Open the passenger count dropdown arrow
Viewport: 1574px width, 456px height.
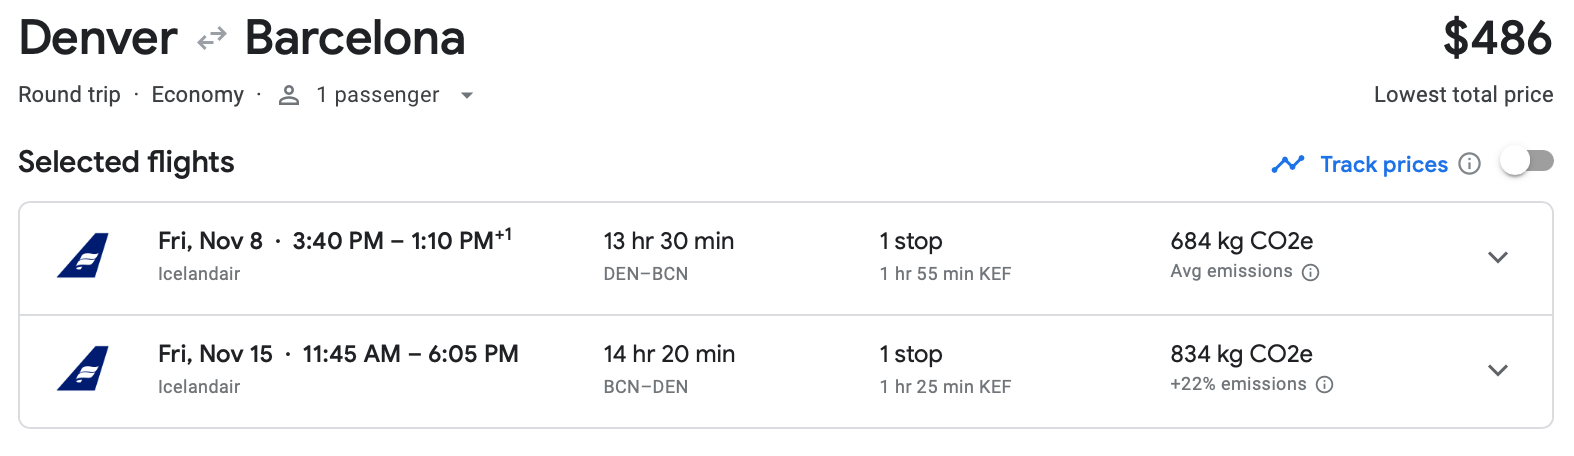[x=466, y=96]
